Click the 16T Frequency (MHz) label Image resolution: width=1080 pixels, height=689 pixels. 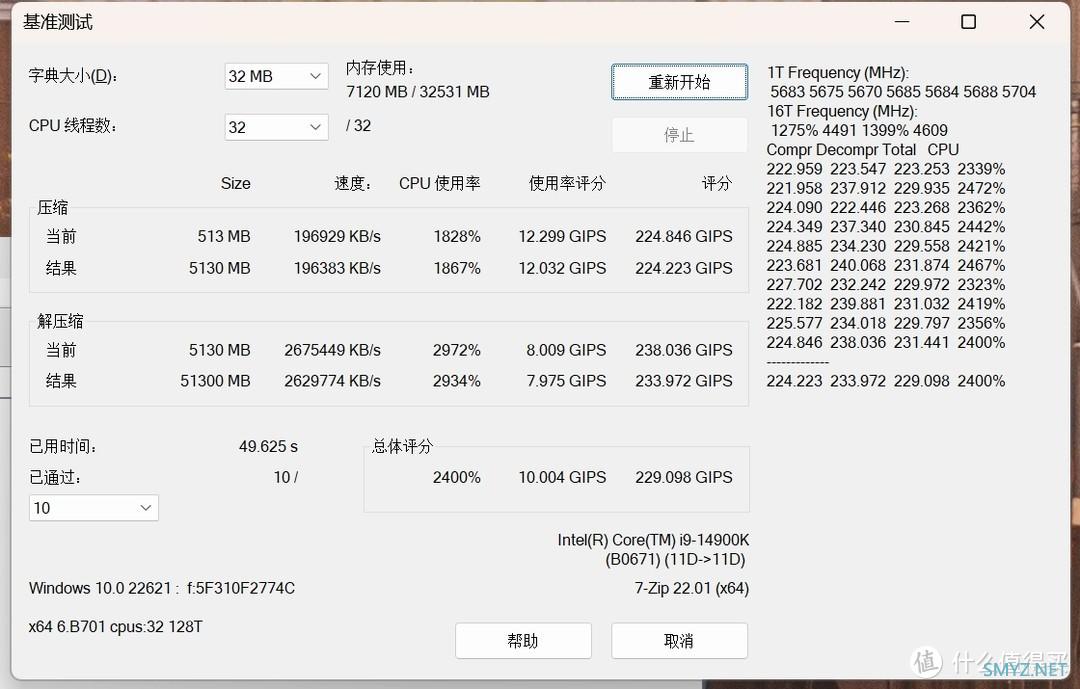[x=842, y=111]
